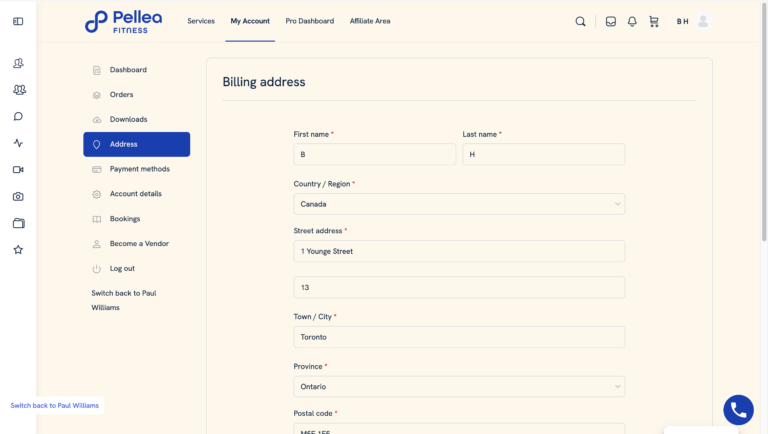Click the Street address field with 1 Younge Street
768x434 pixels.
point(459,251)
